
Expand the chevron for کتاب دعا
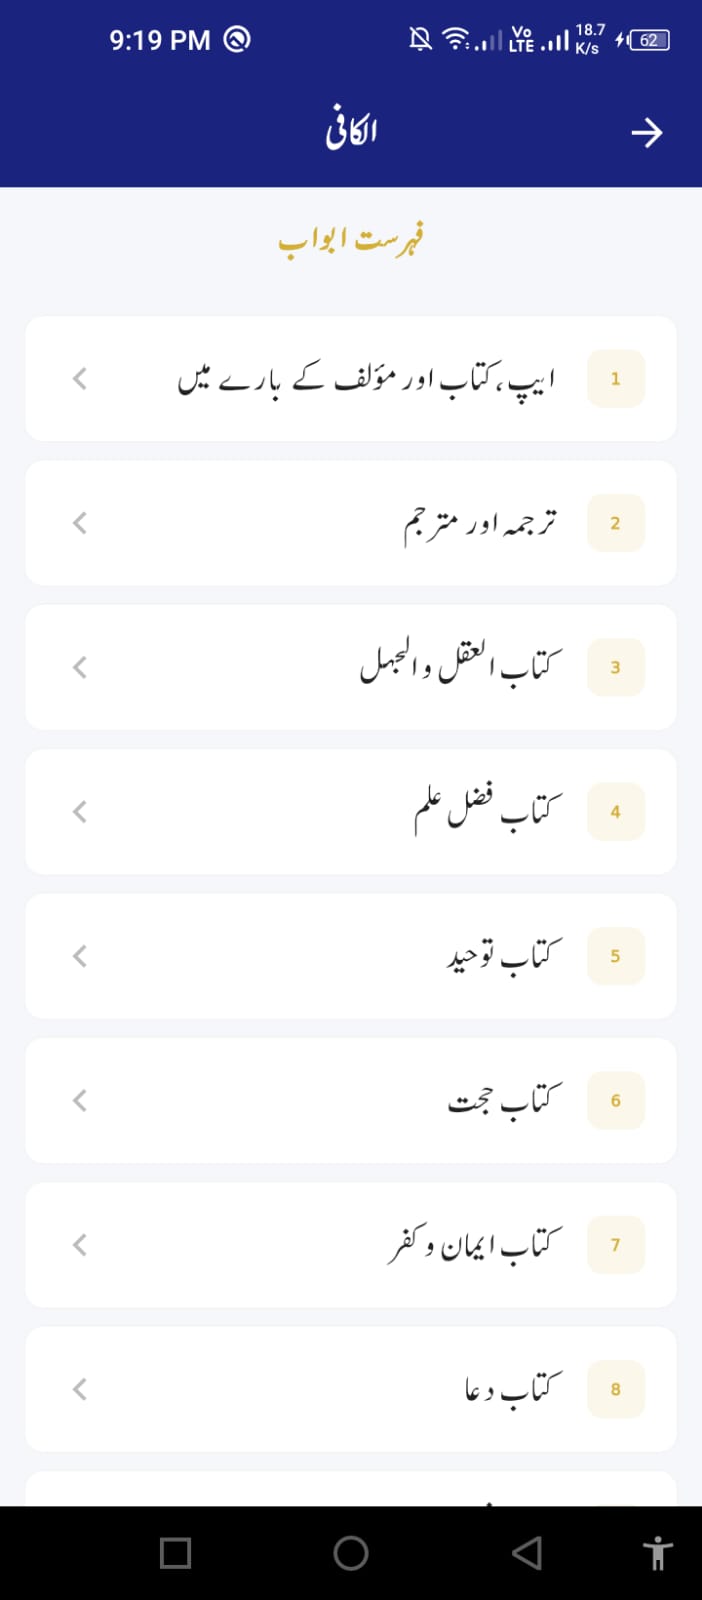[79, 1388]
